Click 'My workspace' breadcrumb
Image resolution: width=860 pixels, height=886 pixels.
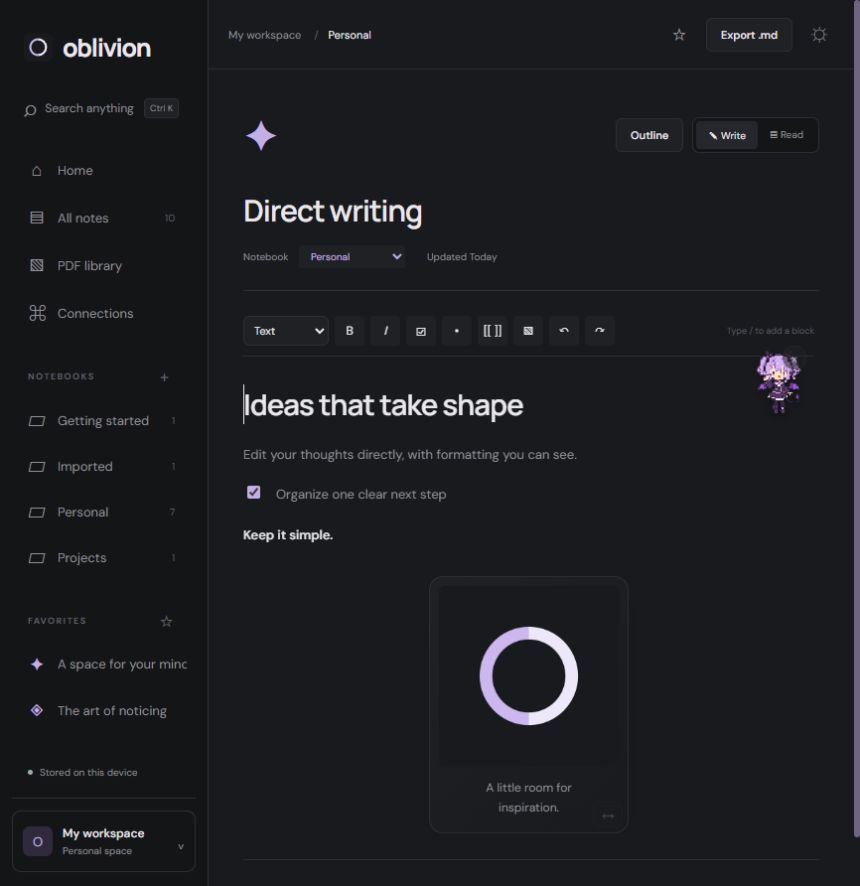click(x=264, y=35)
